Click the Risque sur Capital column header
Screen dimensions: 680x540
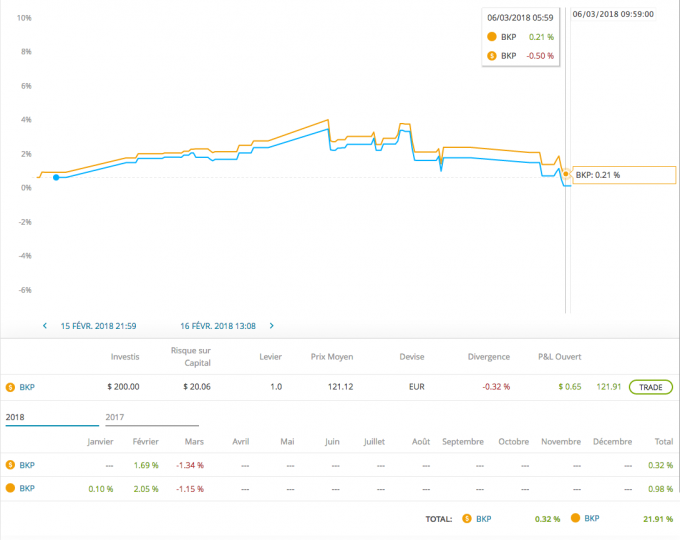point(191,357)
